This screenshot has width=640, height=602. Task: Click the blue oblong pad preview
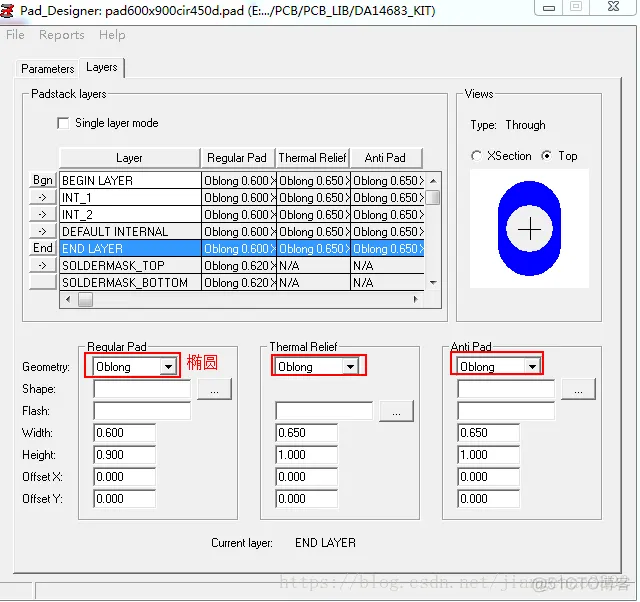click(529, 228)
